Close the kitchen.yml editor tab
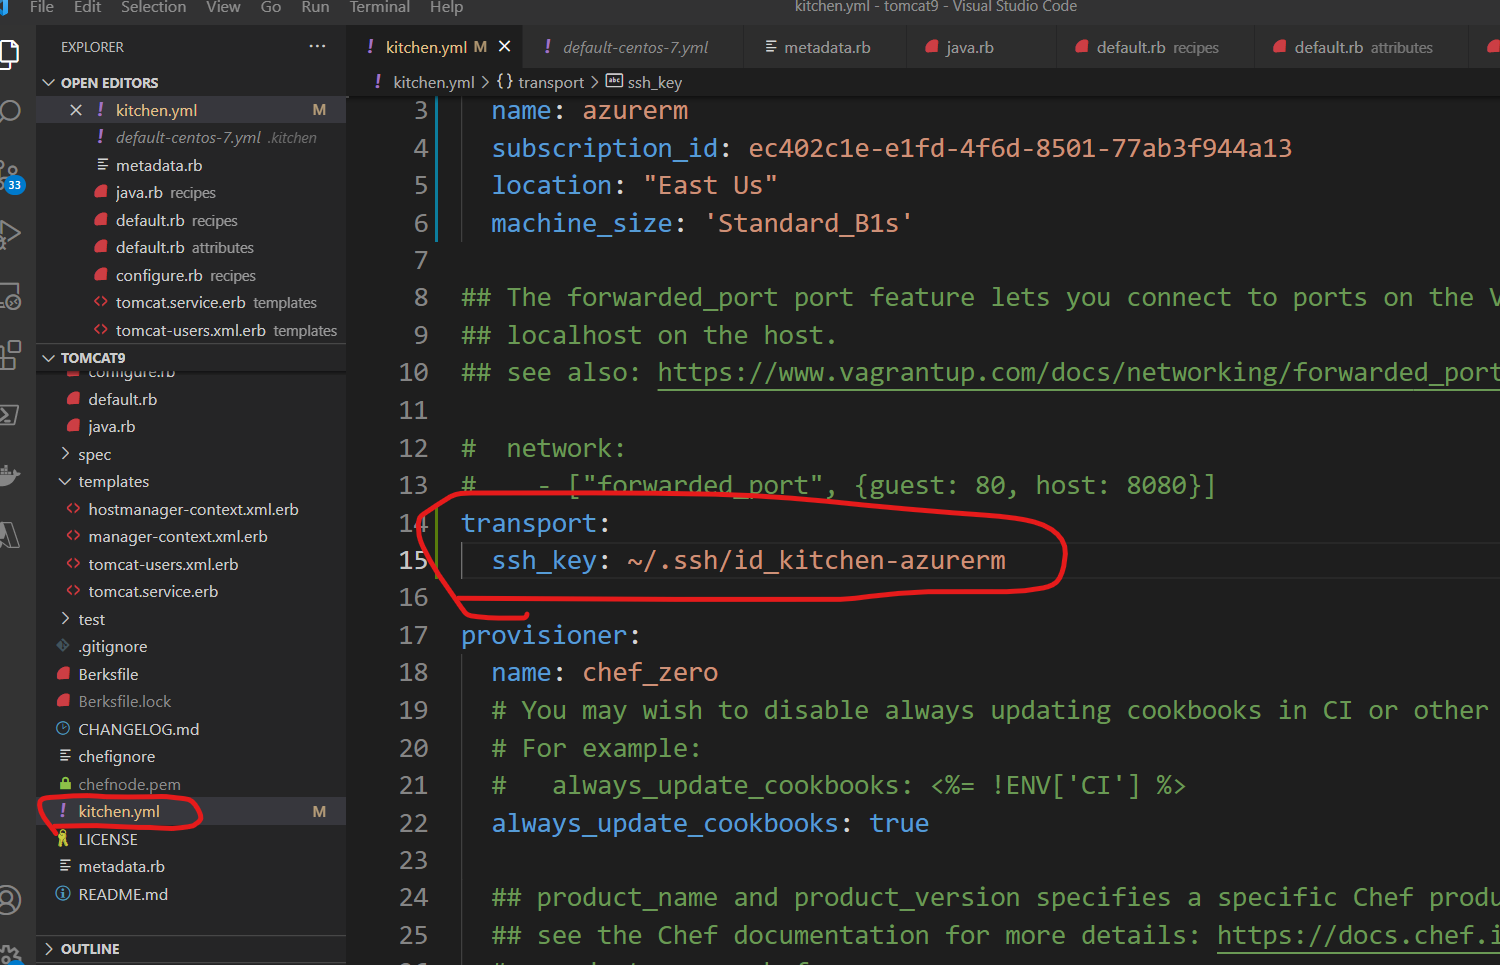1500x965 pixels. [505, 47]
